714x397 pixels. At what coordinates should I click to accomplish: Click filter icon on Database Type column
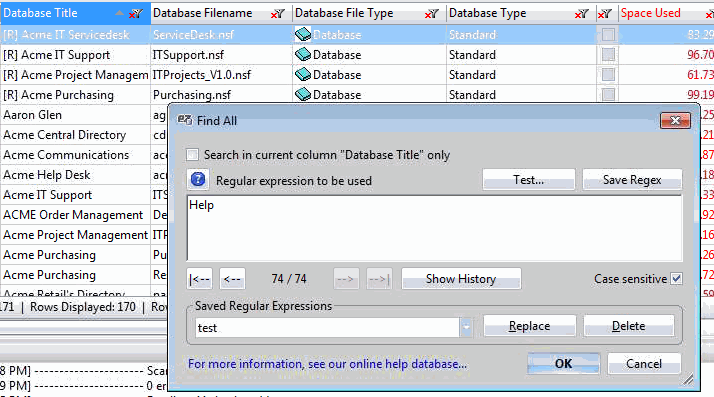click(581, 14)
